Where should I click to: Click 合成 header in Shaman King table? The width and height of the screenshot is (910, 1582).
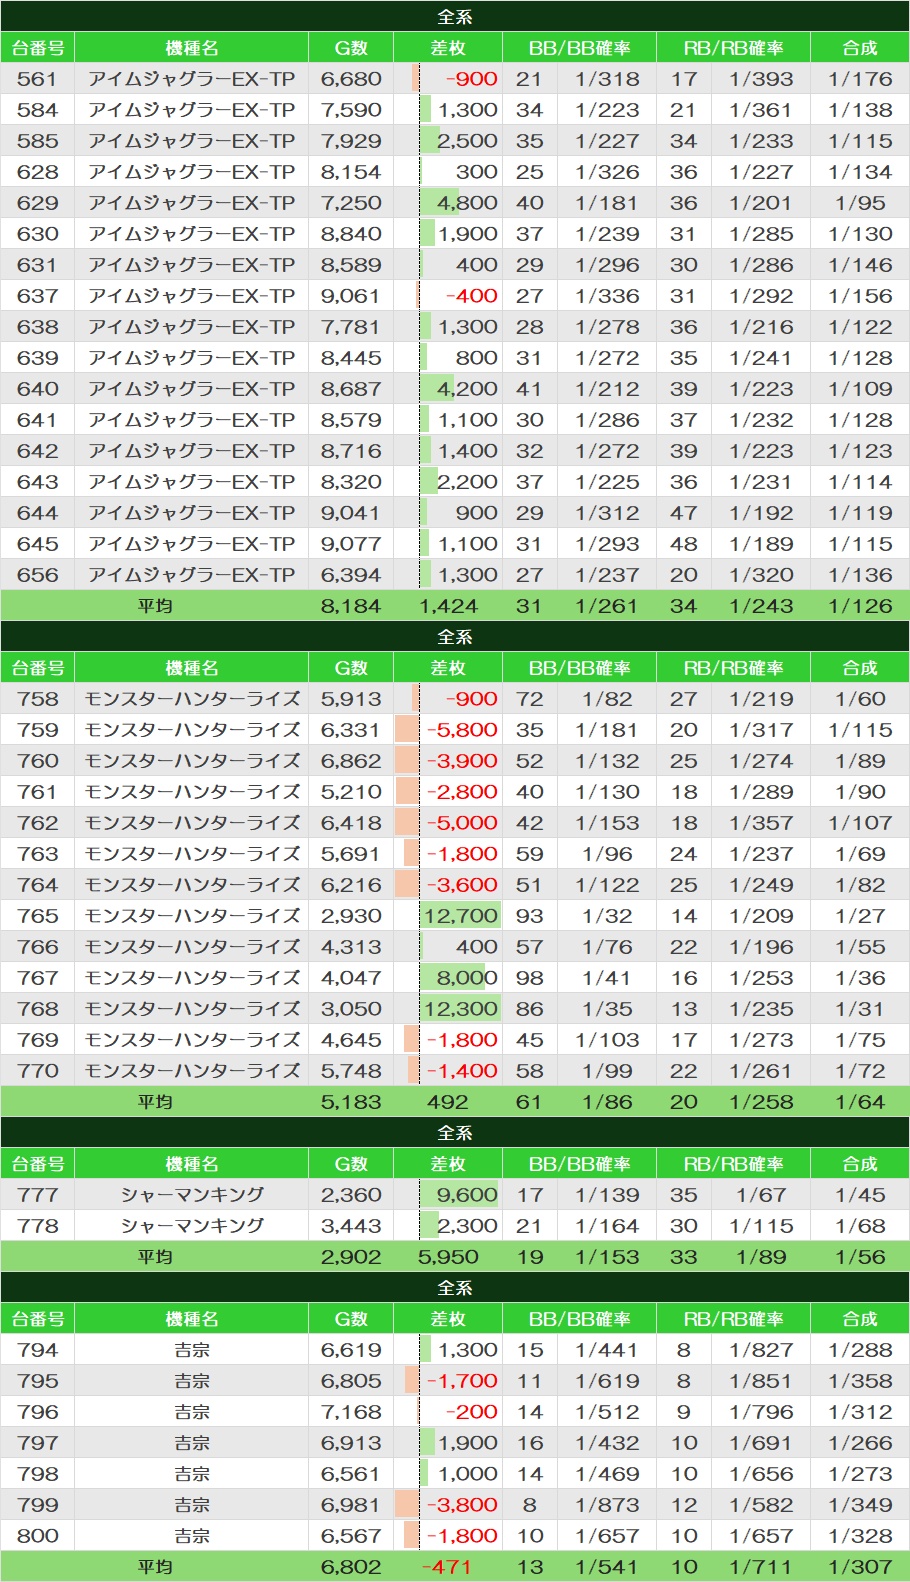tap(860, 1164)
